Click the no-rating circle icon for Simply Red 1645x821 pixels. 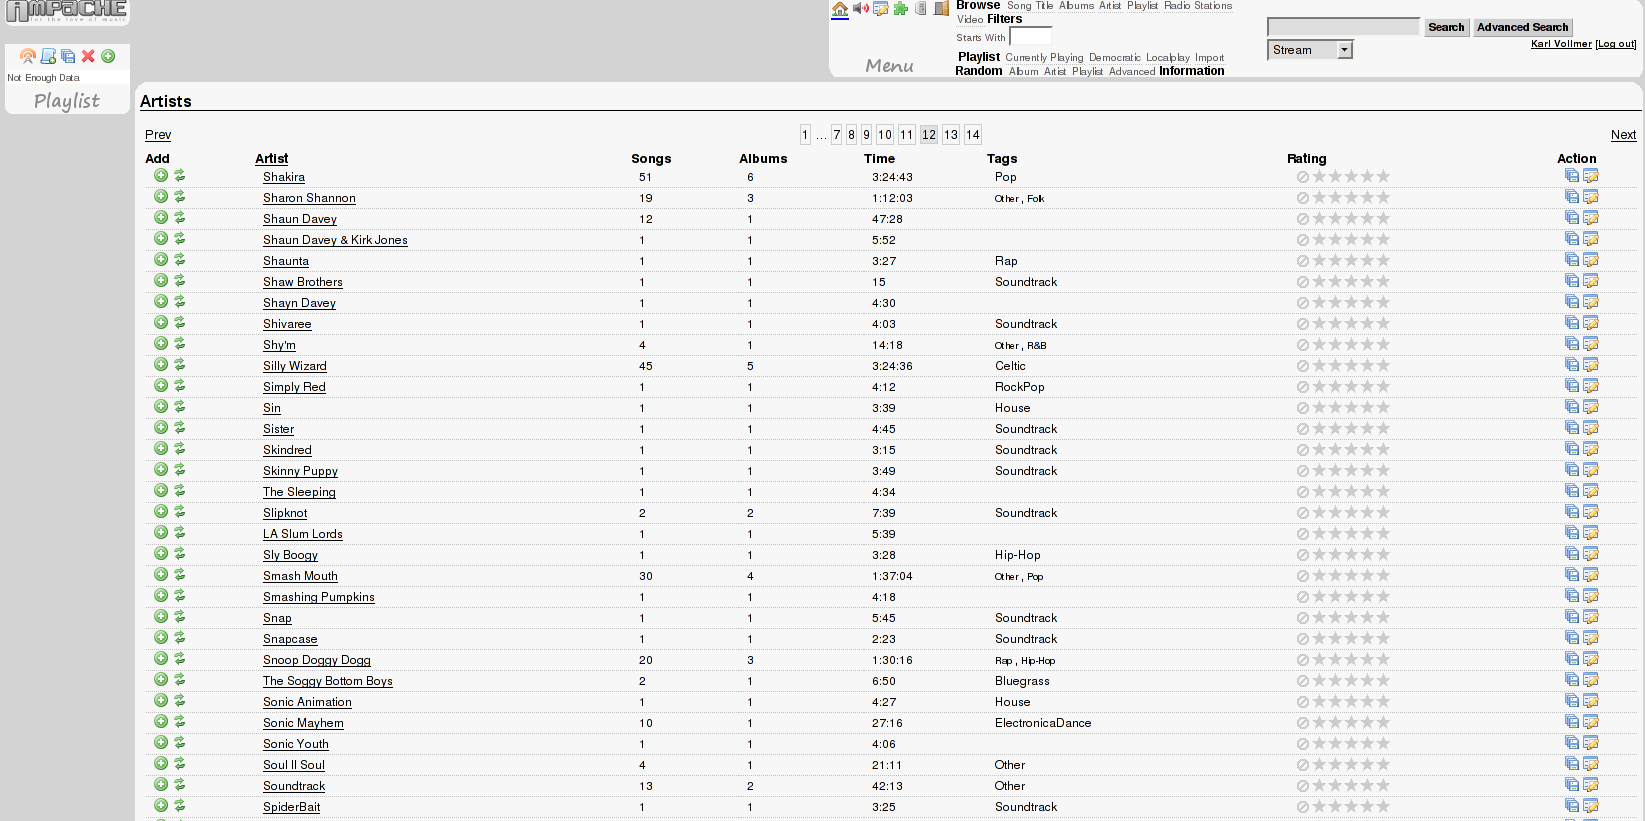pos(1303,387)
